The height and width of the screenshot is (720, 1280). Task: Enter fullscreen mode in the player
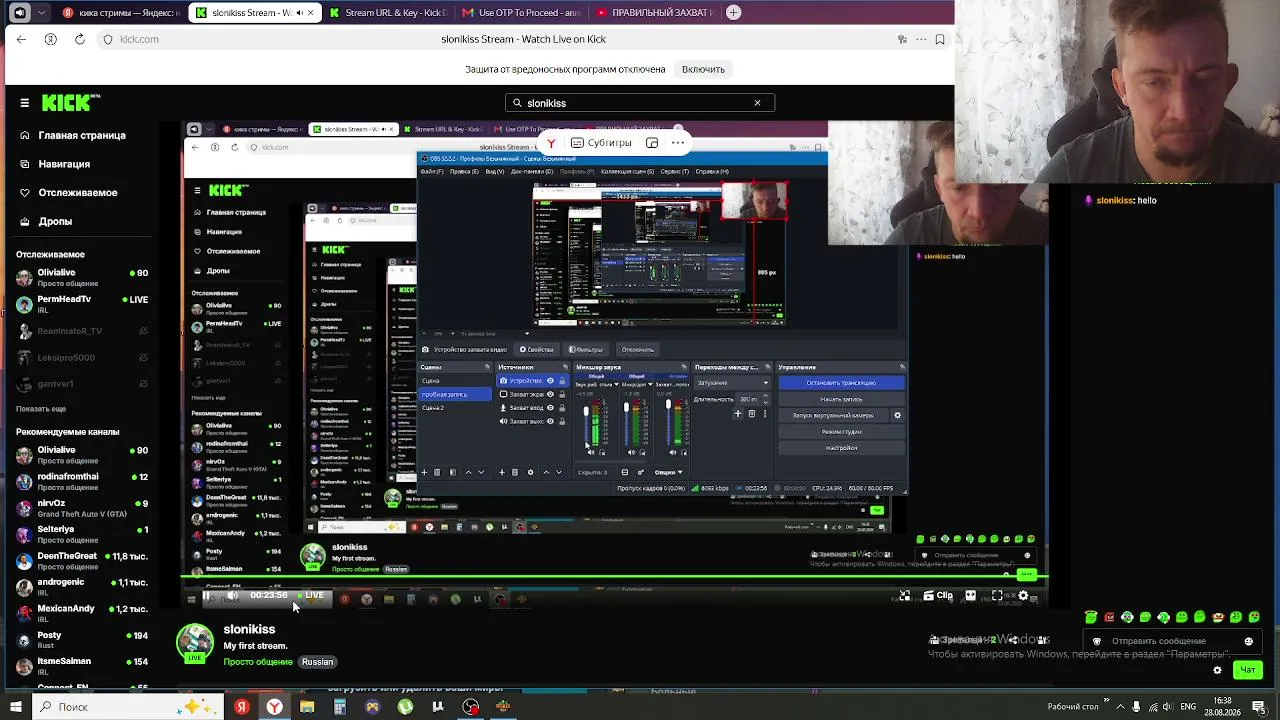tap(997, 596)
